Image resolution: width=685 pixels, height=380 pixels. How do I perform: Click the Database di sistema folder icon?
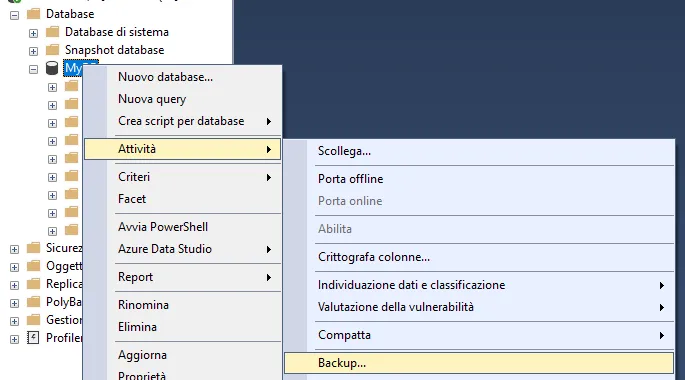point(52,31)
